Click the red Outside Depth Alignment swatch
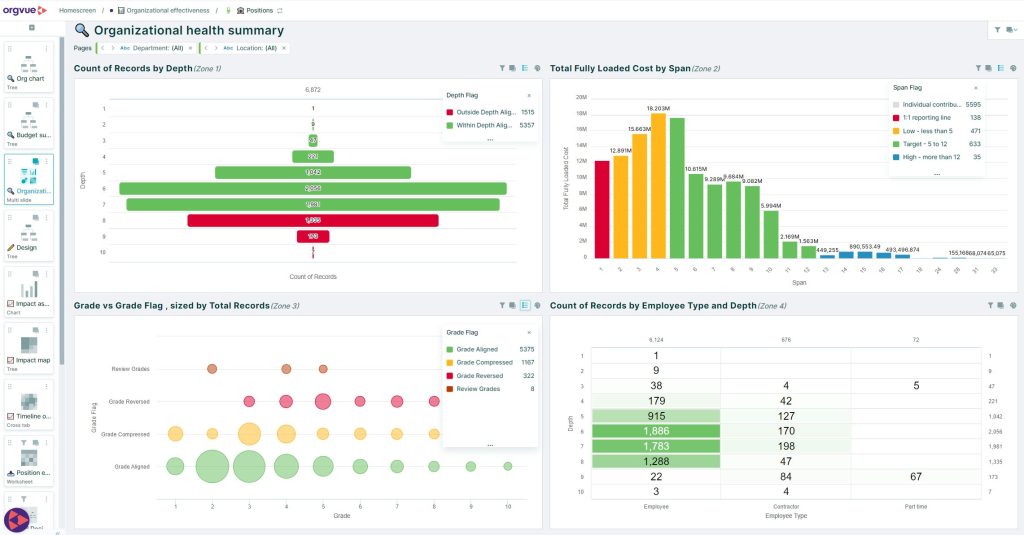Screen dimensions: 1024x535 point(449,112)
